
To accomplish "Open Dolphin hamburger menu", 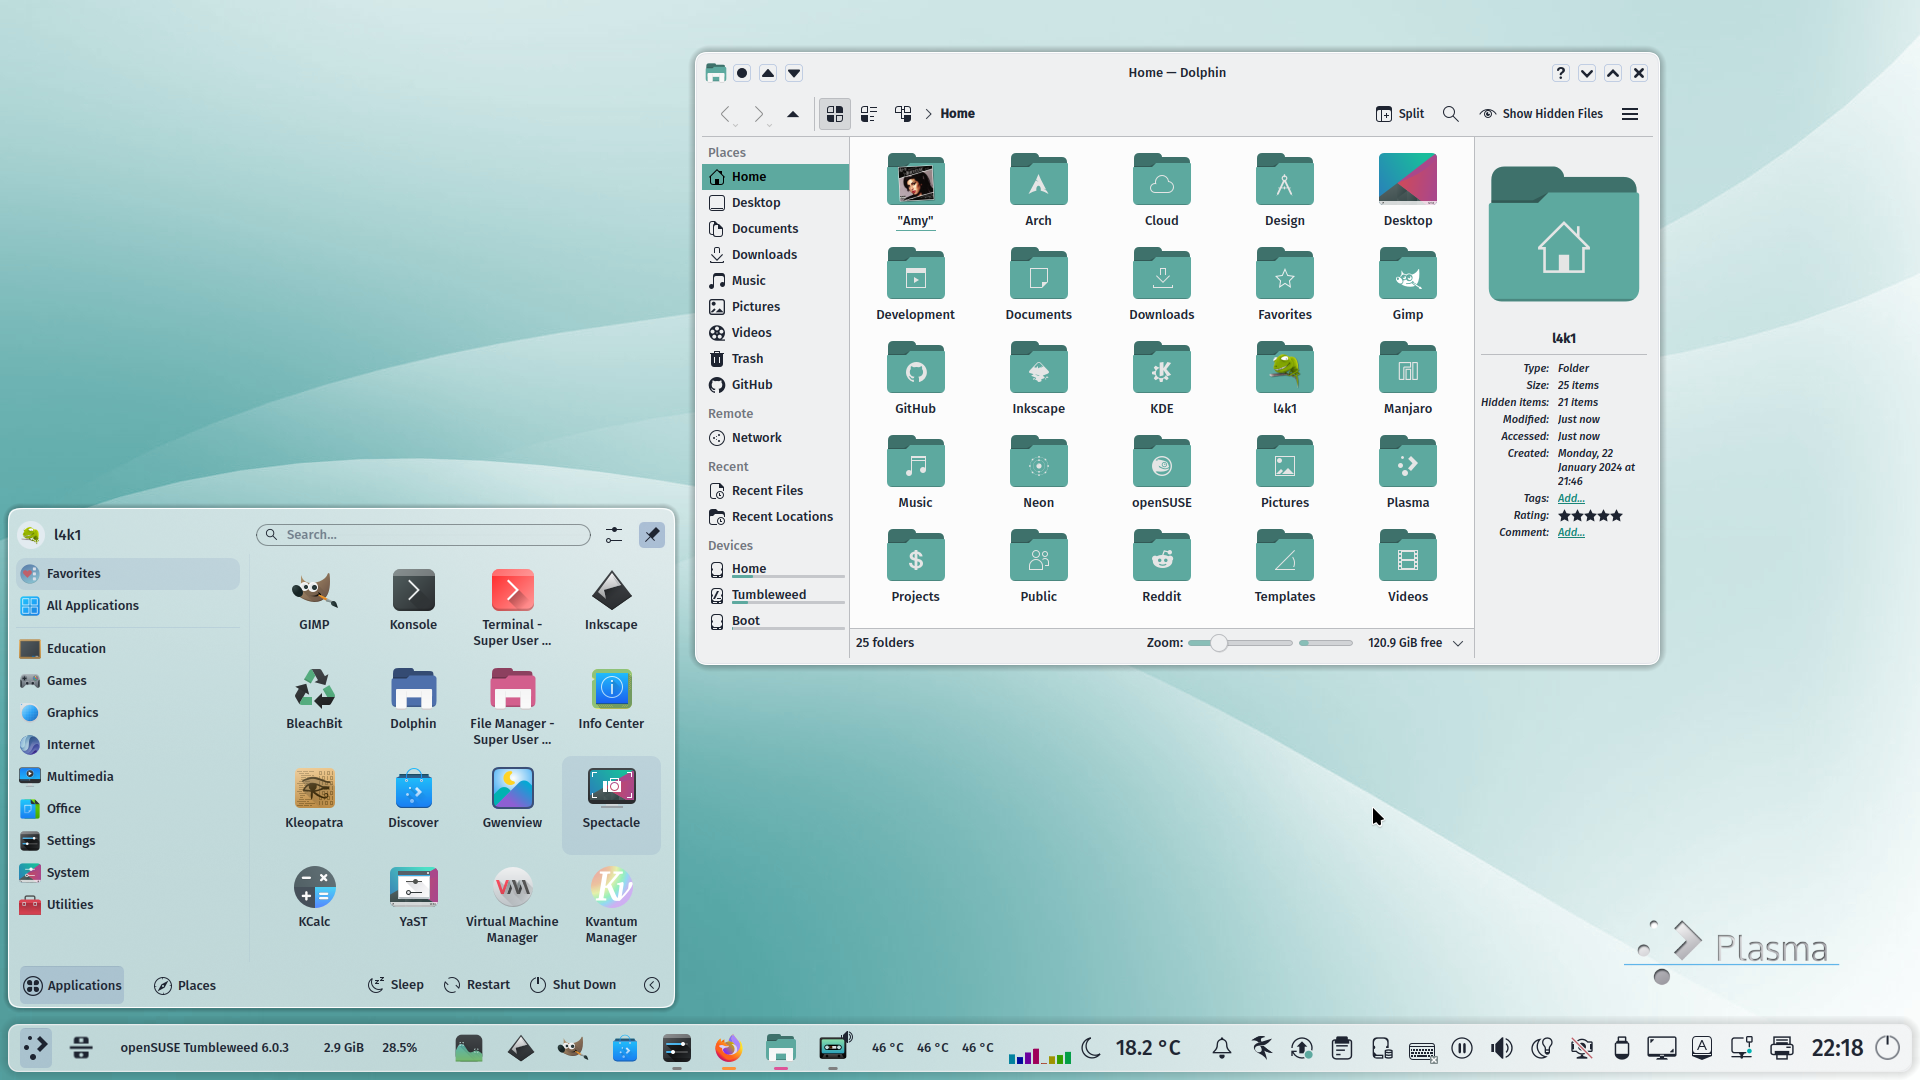I will pos(1630,114).
